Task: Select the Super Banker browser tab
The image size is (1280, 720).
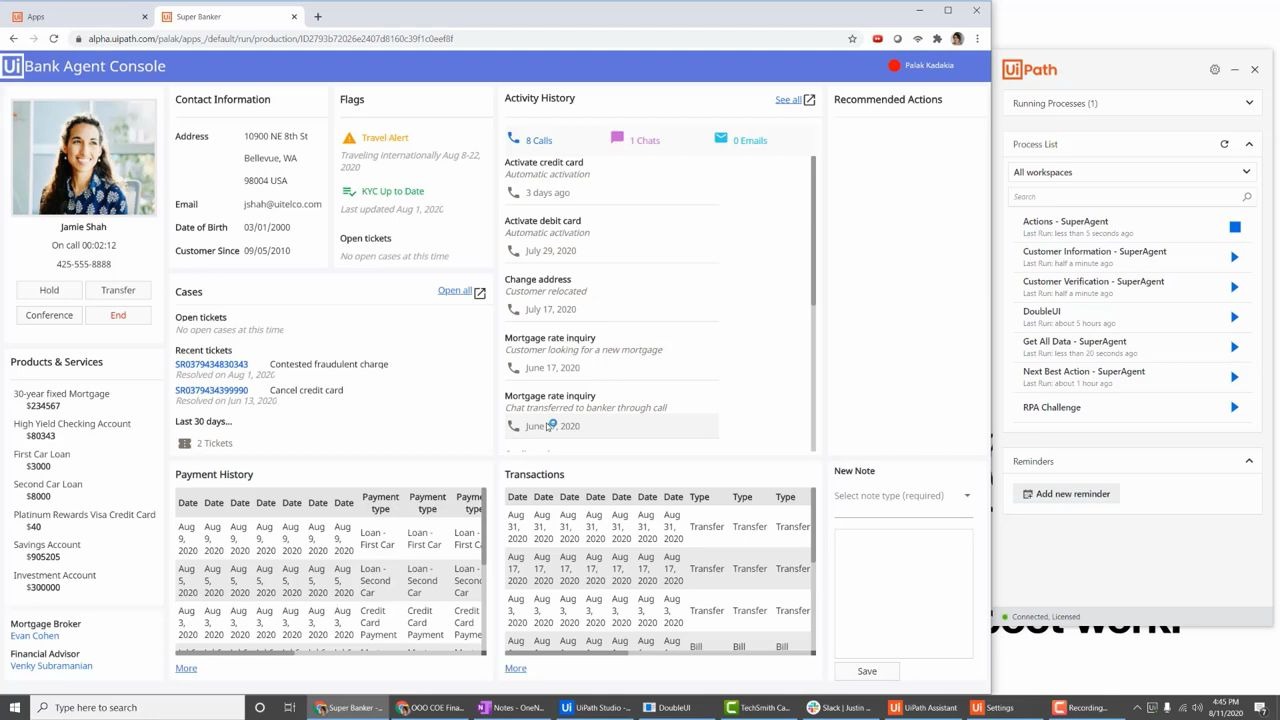Action: pos(230,17)
